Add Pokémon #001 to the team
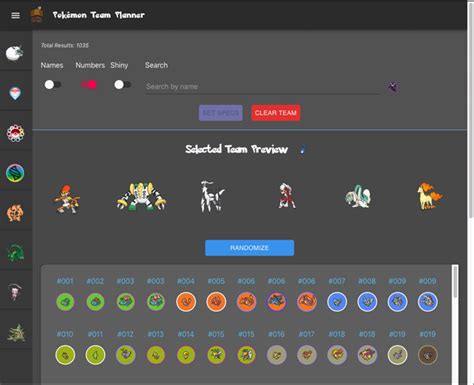This screenshot has width=474, height=385. 65,302
